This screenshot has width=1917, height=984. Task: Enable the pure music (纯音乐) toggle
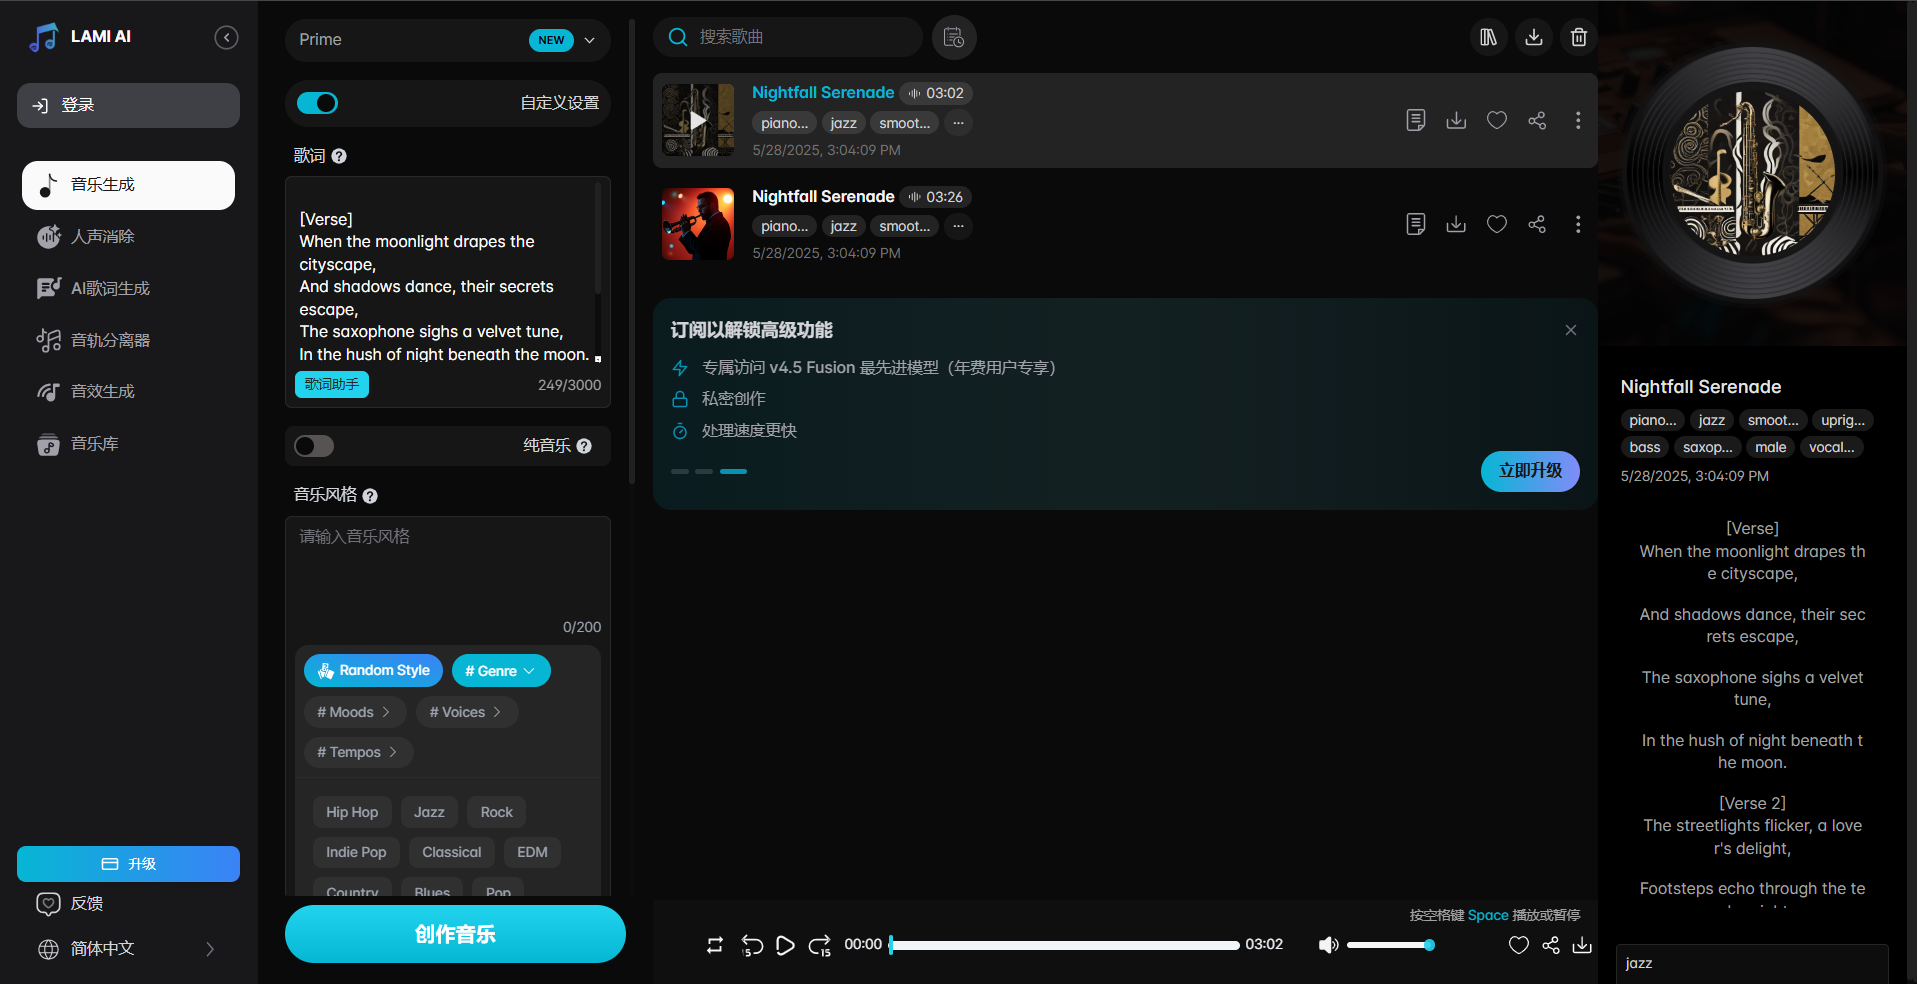click(314, 446)
